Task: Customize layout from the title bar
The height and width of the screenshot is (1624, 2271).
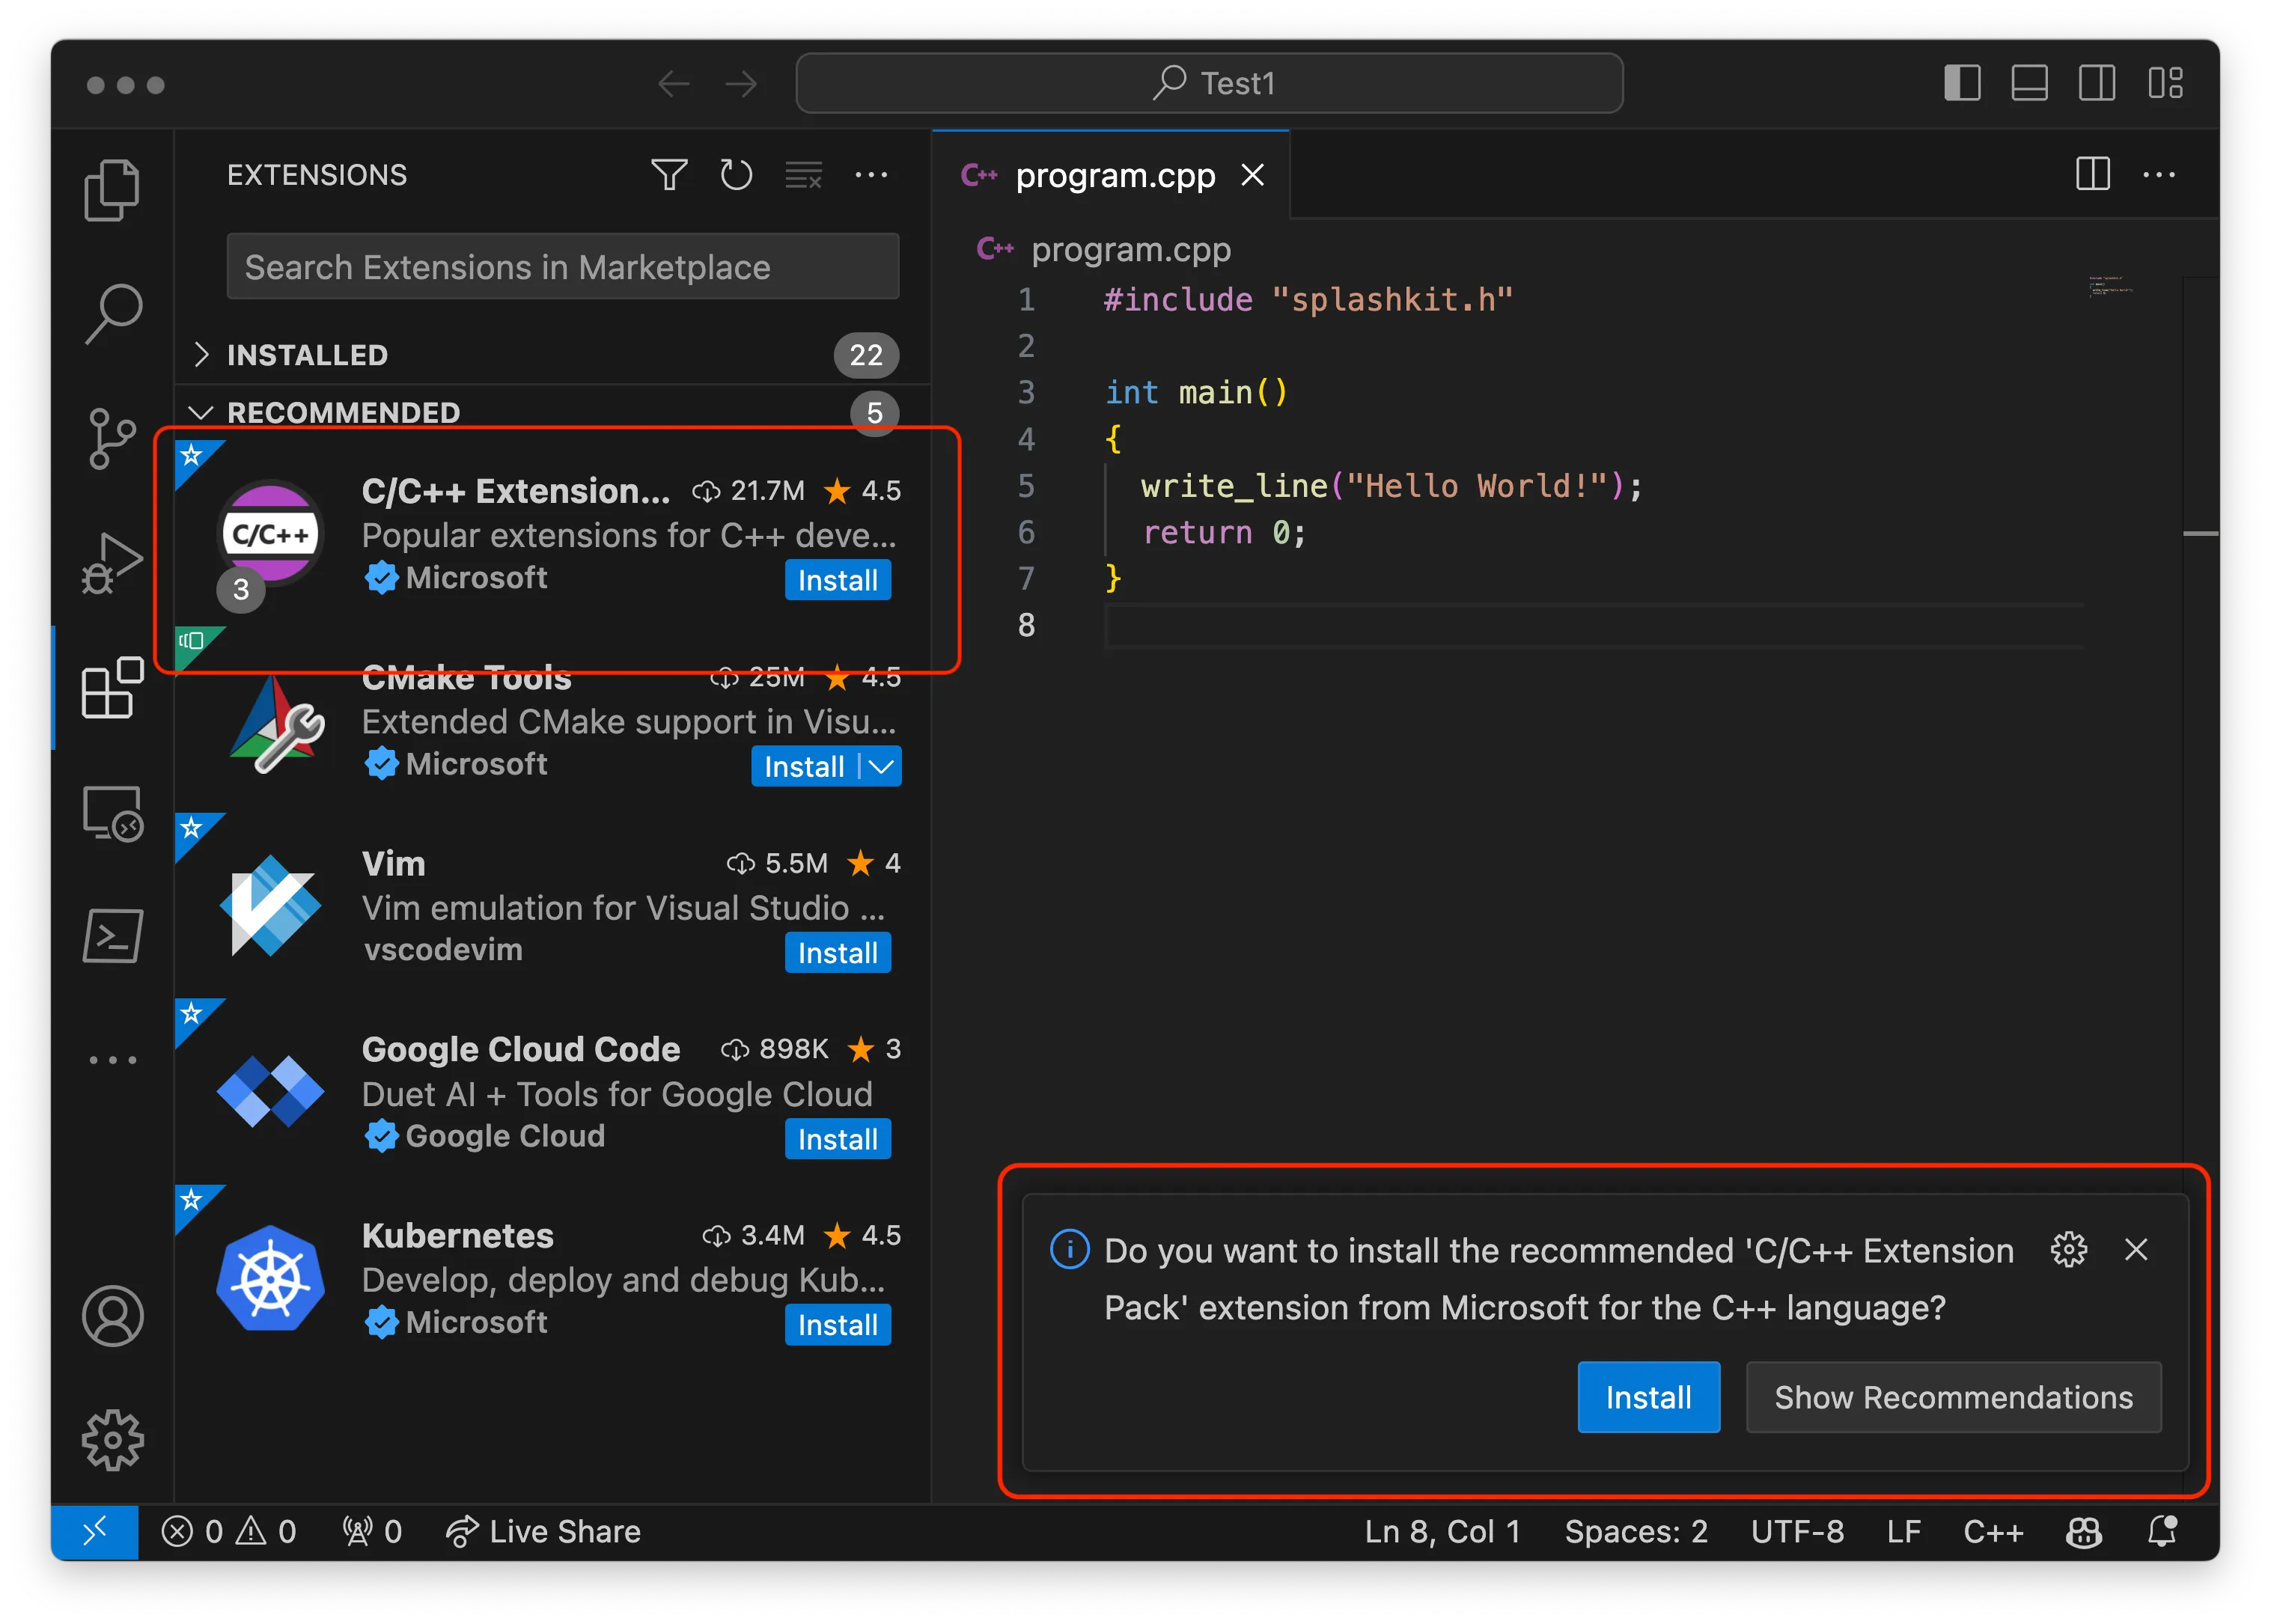Action: (2165, 83)
